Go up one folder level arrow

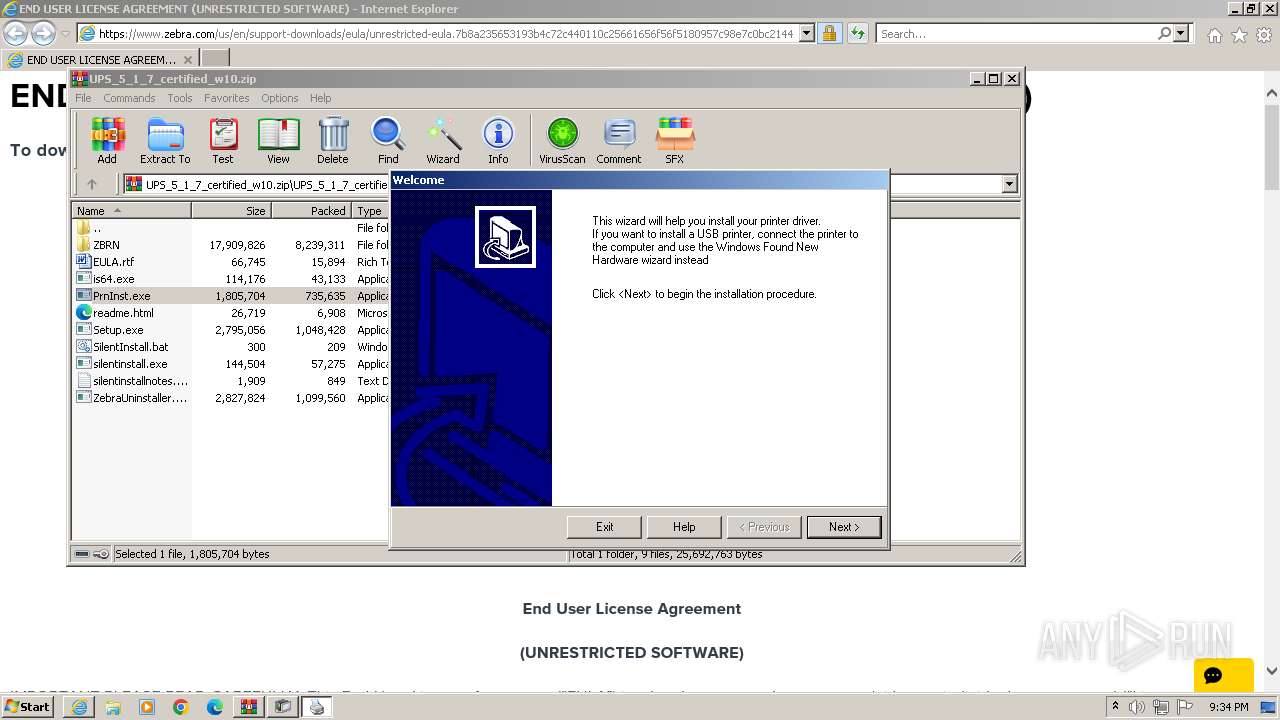(92, 184)
